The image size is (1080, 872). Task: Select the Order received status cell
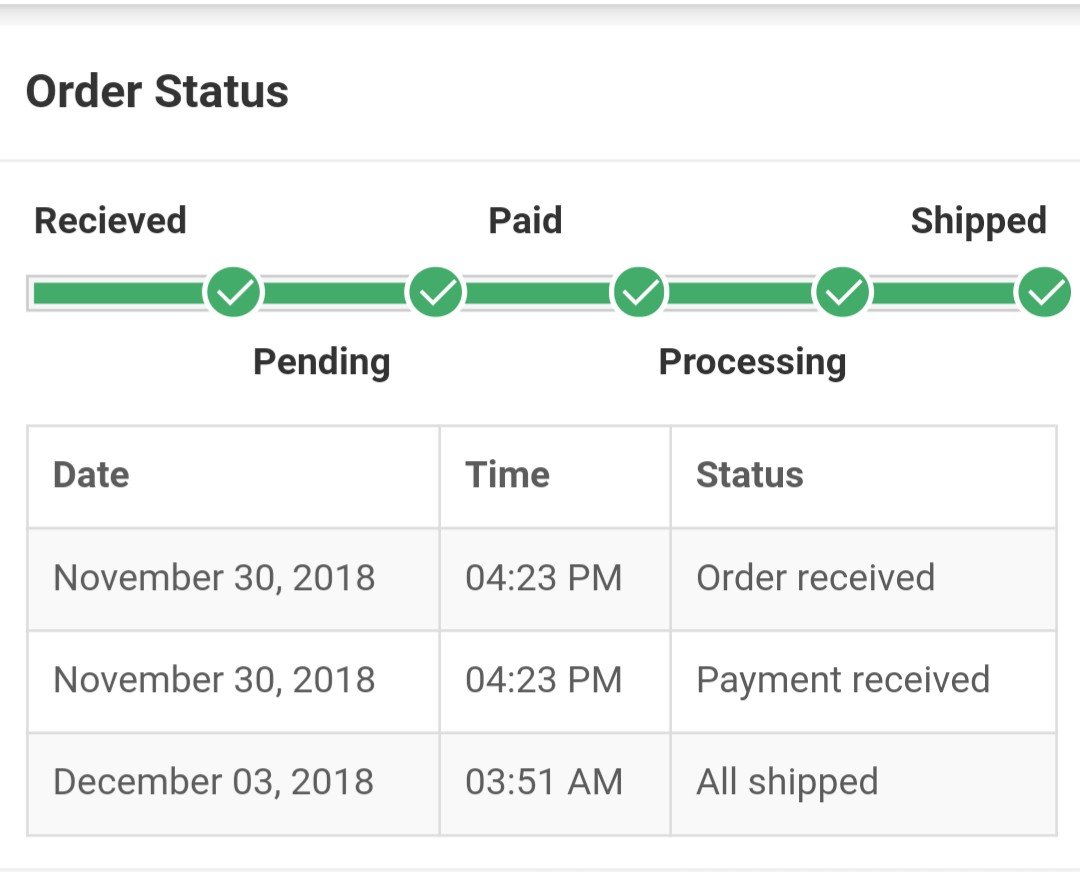pos(815,578)
